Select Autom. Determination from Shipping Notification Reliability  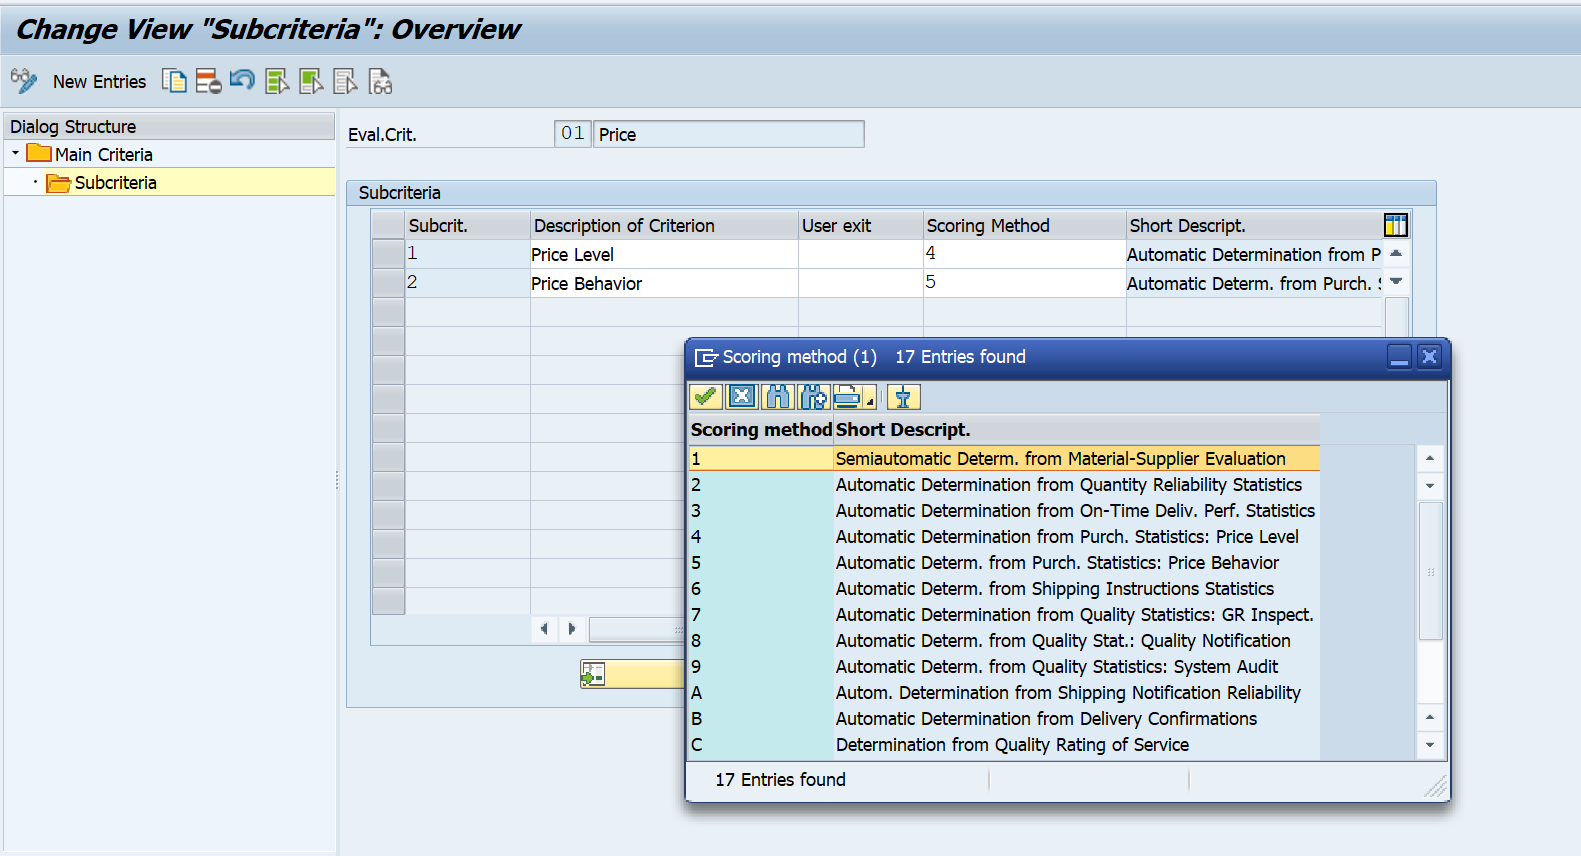[x=1068, y=693]
